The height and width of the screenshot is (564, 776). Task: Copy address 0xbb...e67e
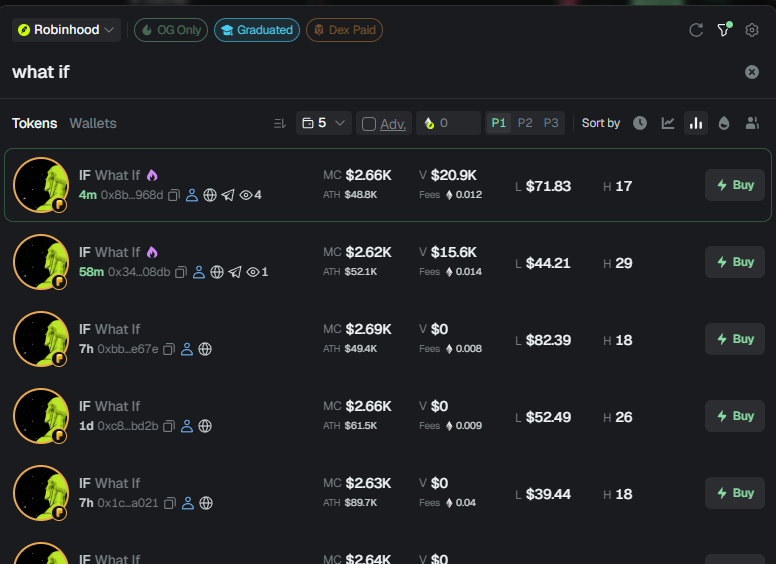coord(169,349)
